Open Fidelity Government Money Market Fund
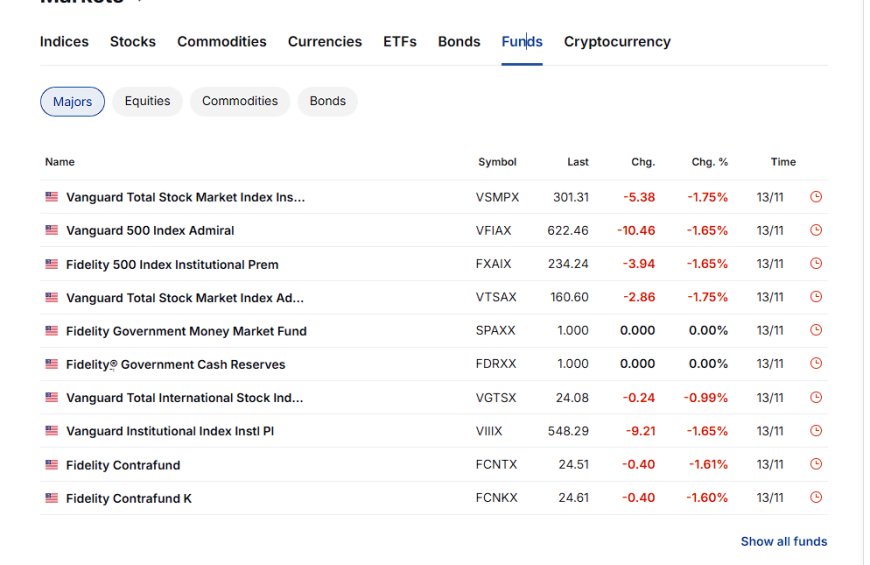Screen dimensions: 870x565 click(x=186, y=331)
